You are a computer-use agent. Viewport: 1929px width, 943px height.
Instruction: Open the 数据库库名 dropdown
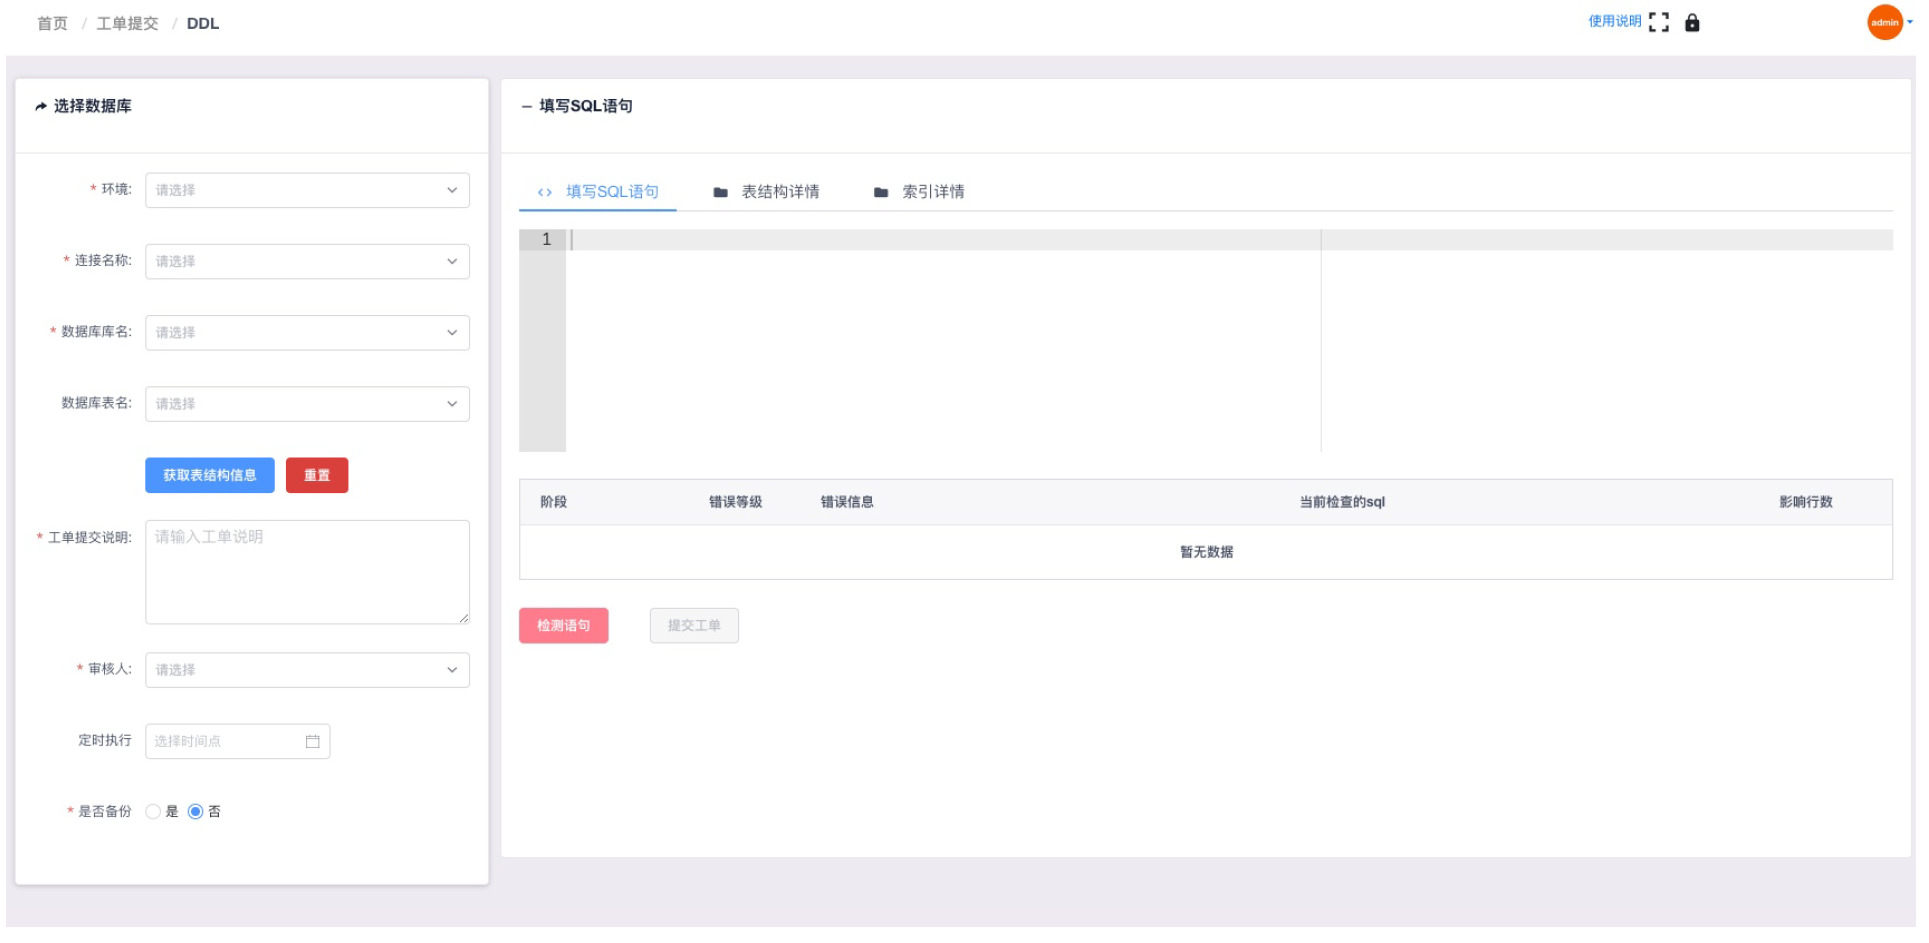pos(307,332)
